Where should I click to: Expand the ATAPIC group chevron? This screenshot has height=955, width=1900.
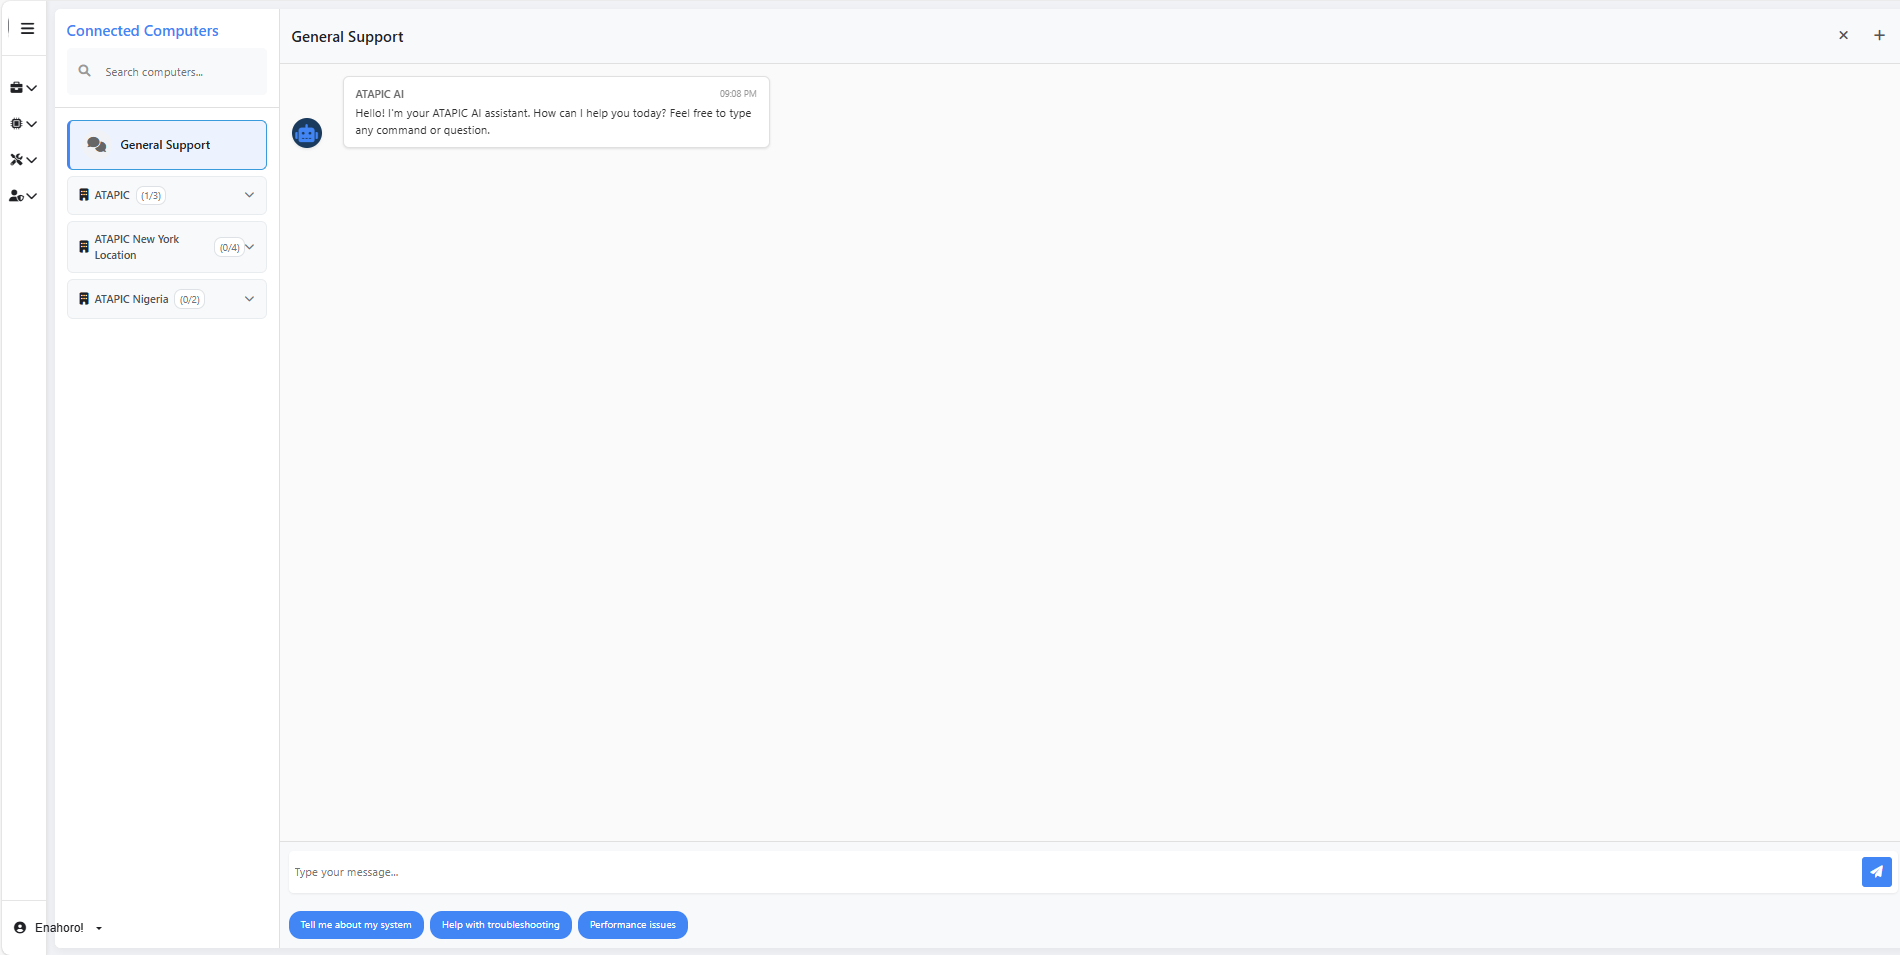pyautogui.click(x=249, y=195)
